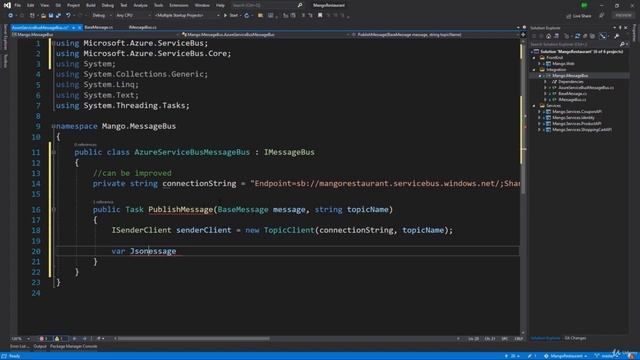
Task: Collapse the Services solution folder
Action: [534, 106]
